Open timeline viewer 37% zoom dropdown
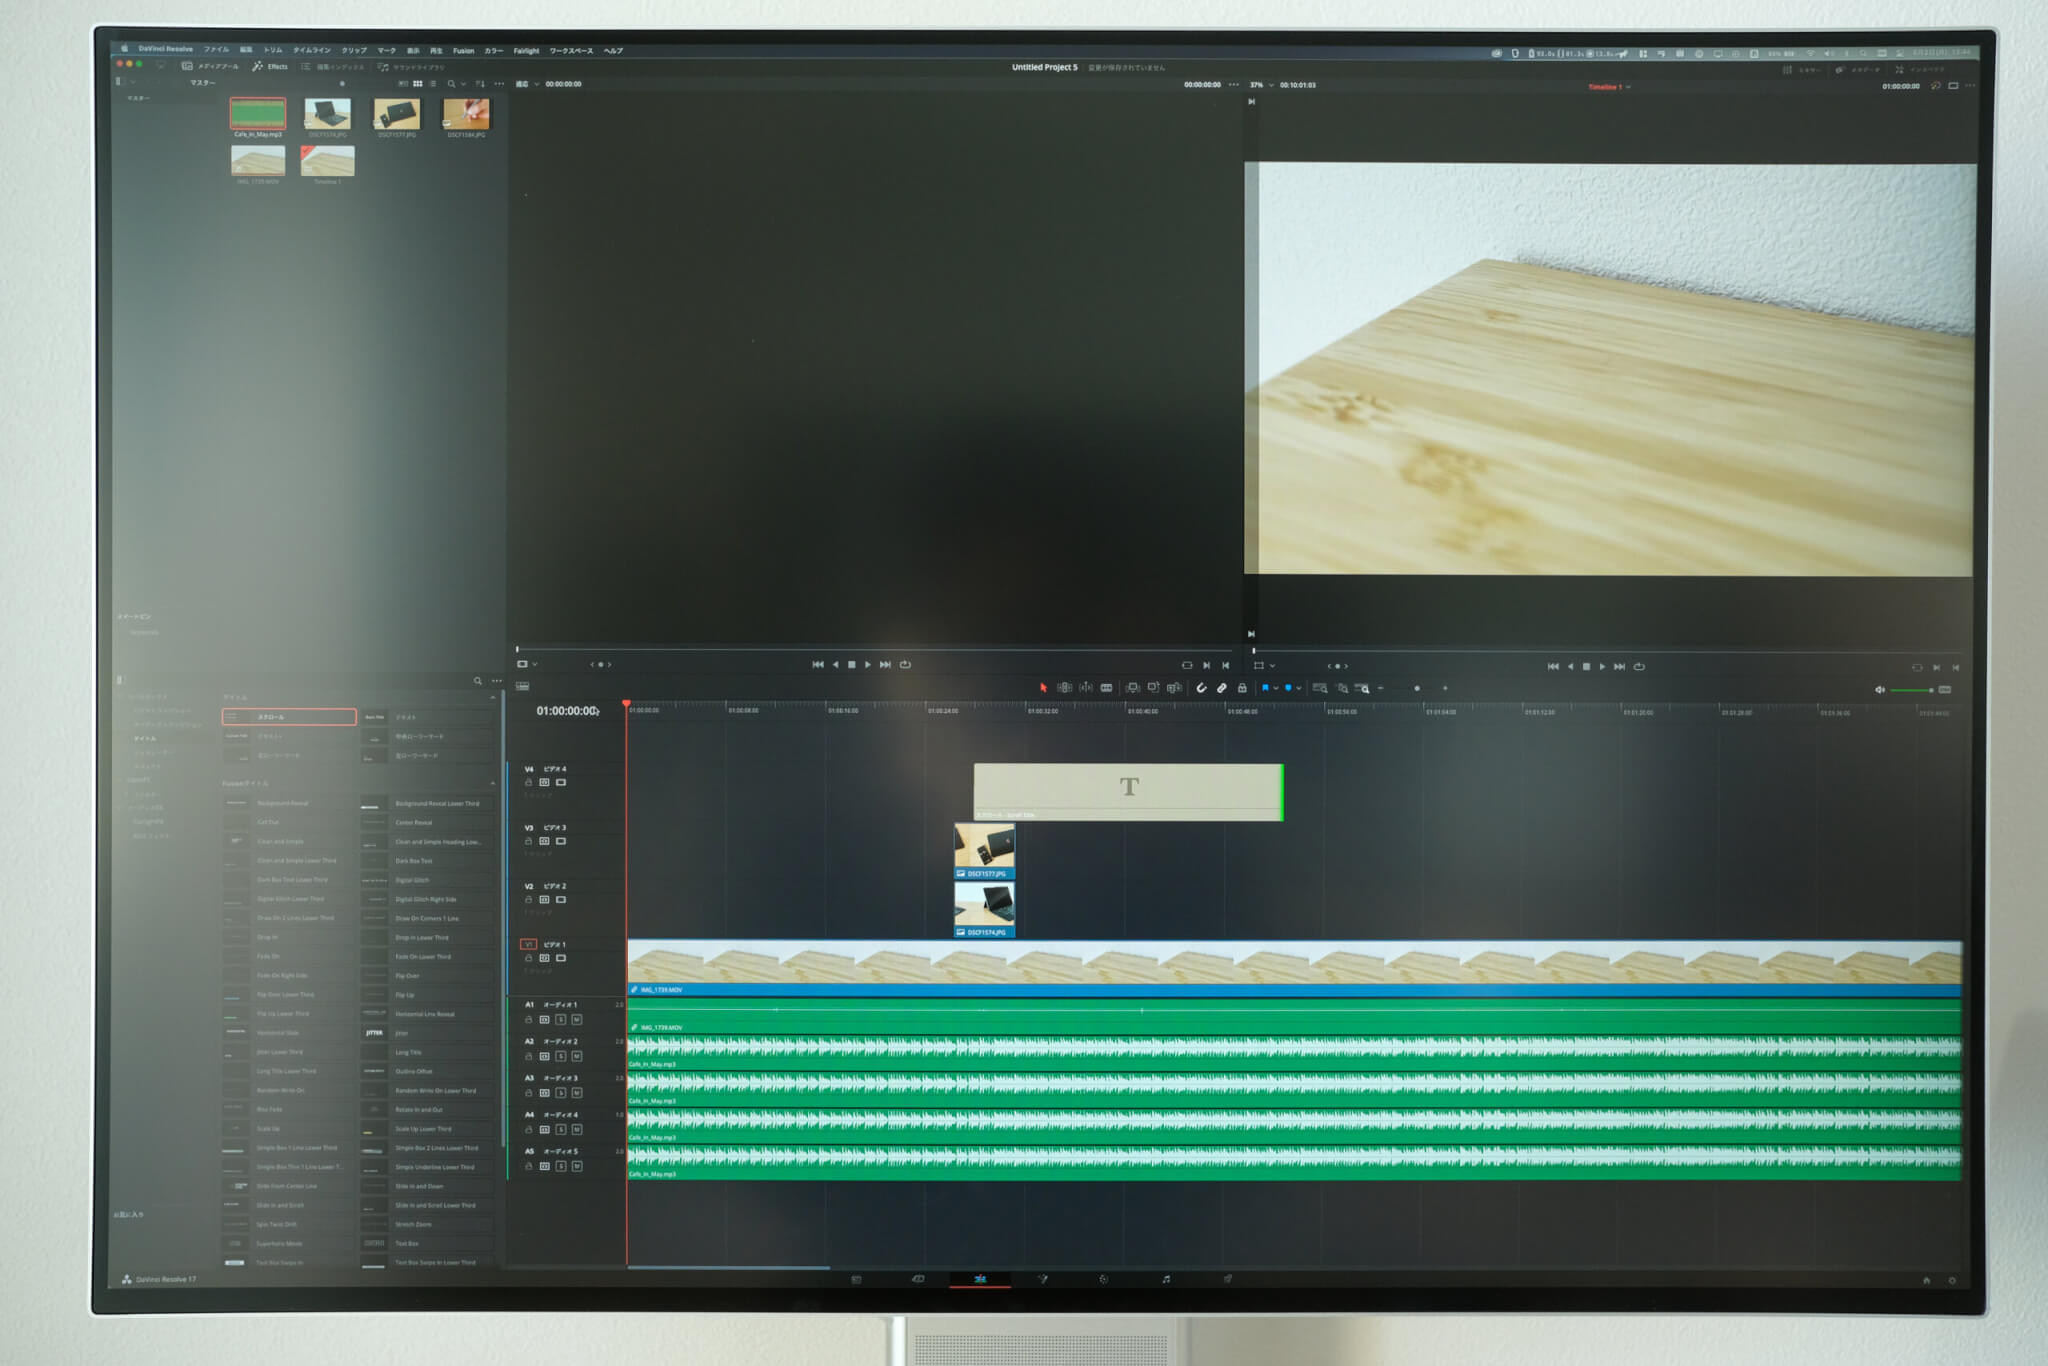The image size is (2048, 1366). click(x=1262, y=85)
